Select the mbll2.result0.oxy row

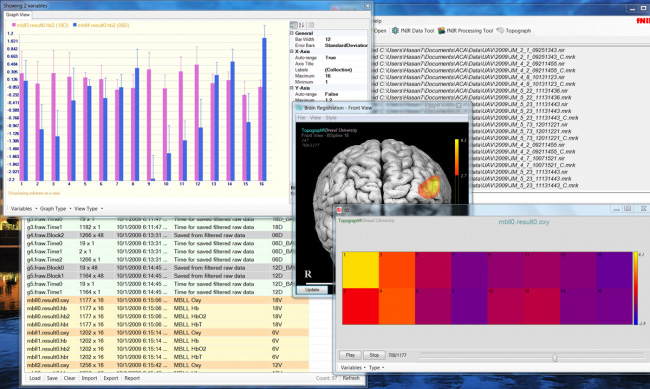(167, 365)
